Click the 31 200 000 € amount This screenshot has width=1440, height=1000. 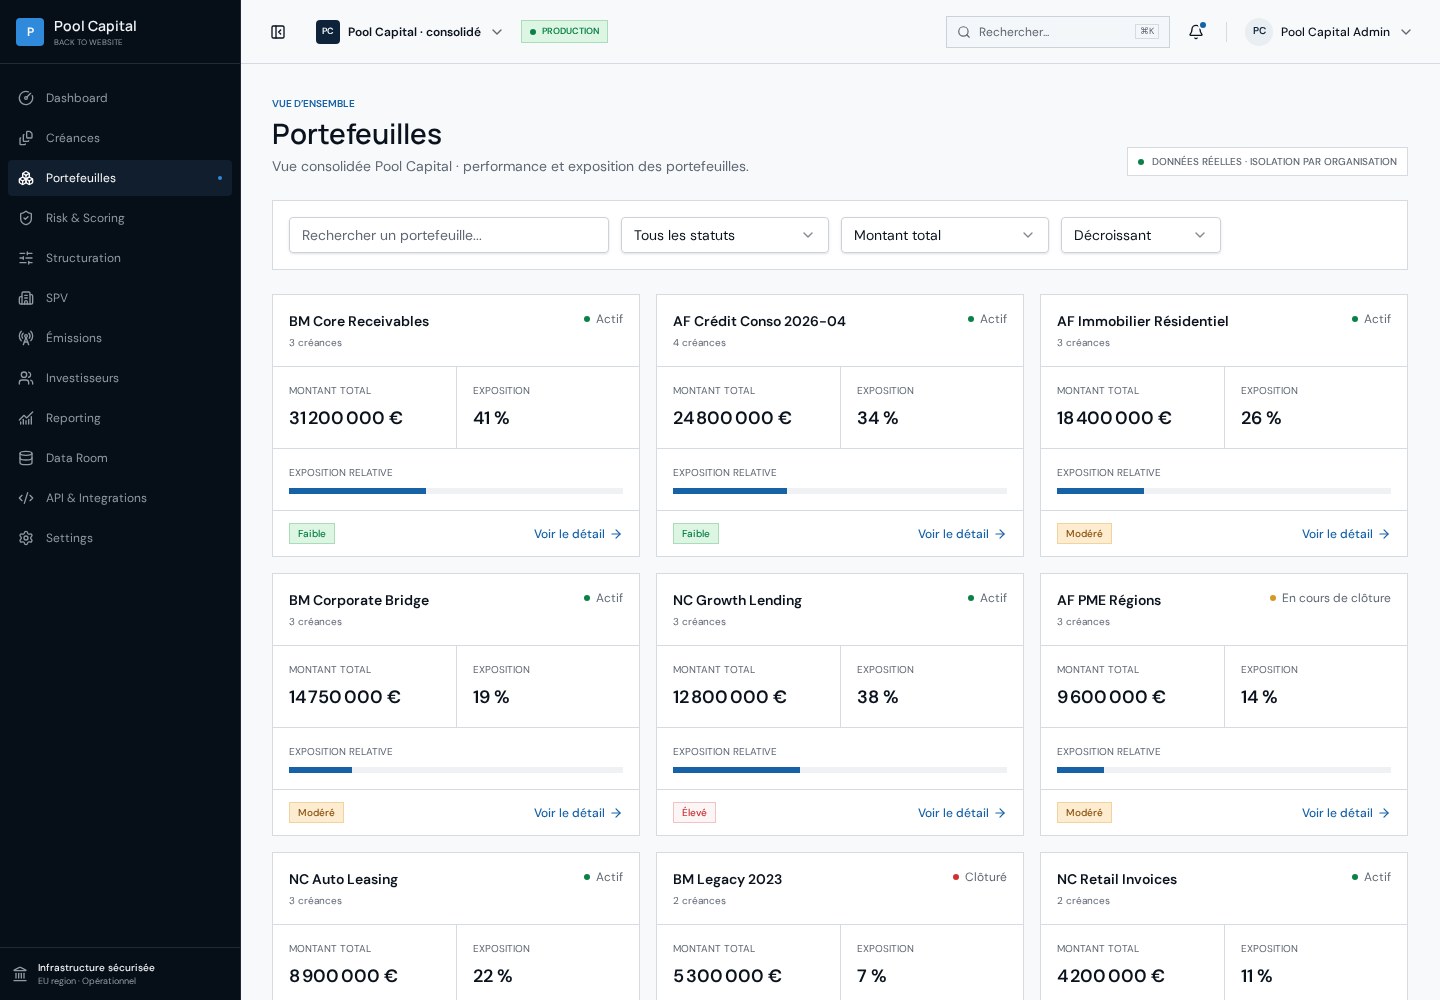tap(346, 418)
